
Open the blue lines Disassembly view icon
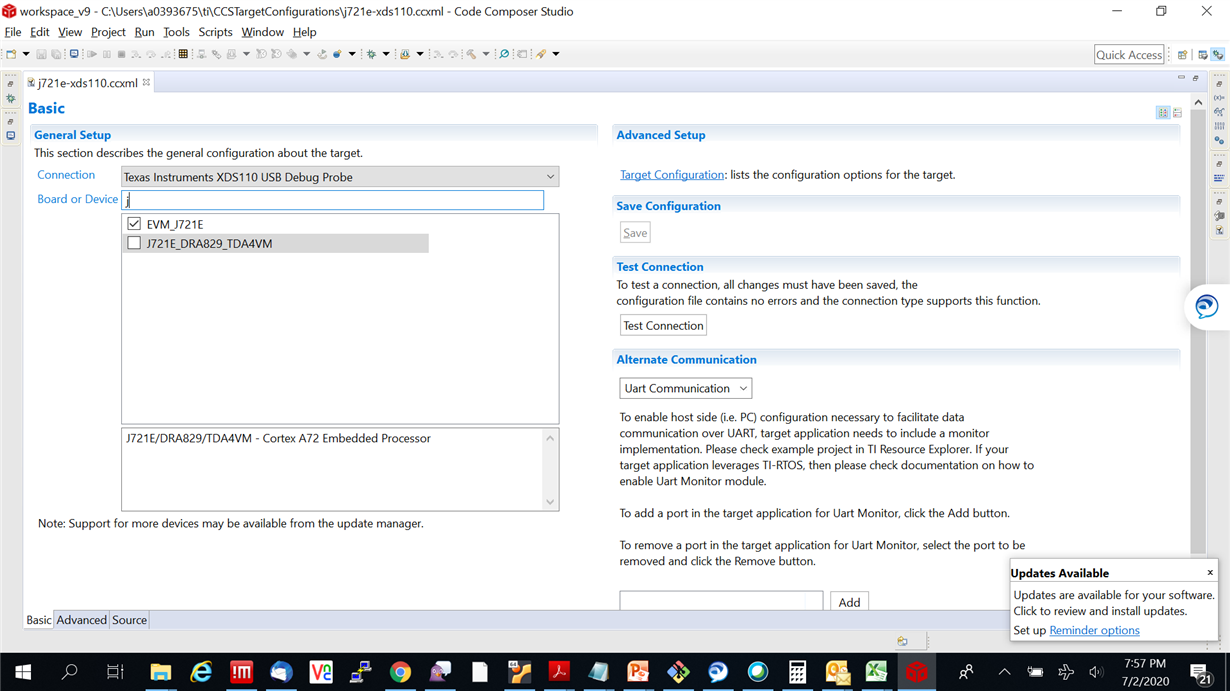1219,178
